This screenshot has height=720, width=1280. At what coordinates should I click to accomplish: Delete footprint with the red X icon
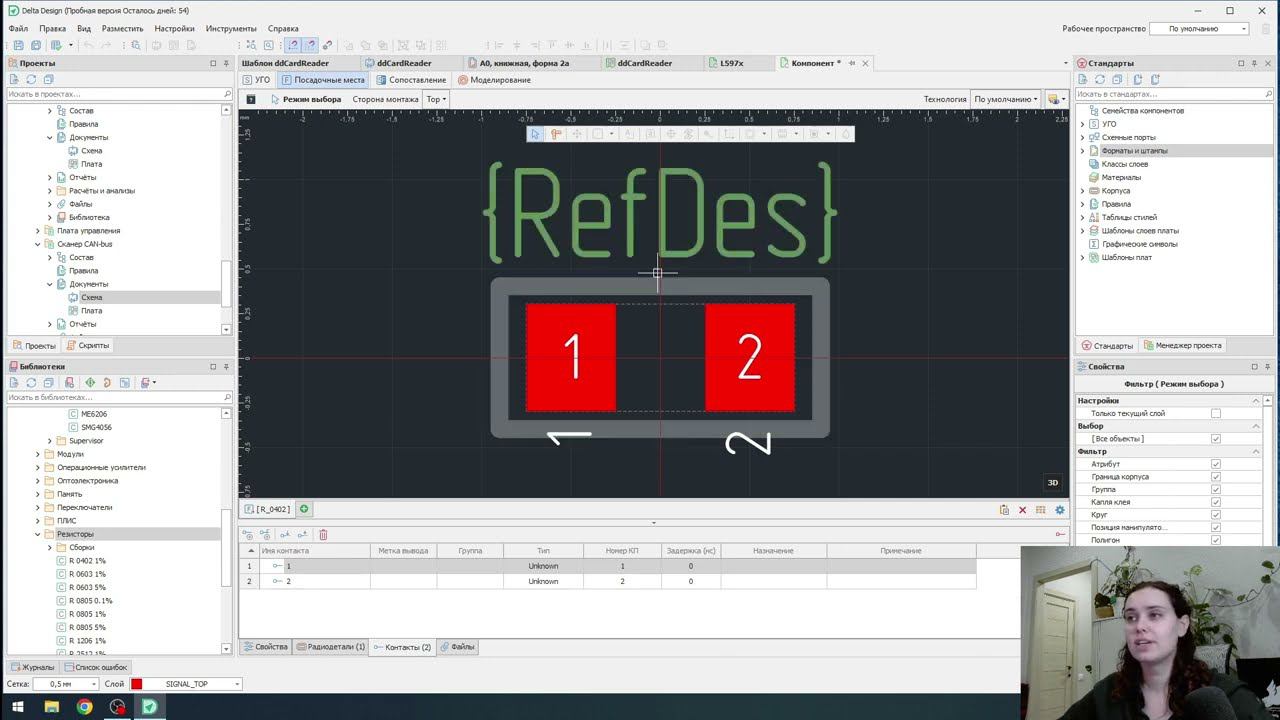pos(1022,510)
